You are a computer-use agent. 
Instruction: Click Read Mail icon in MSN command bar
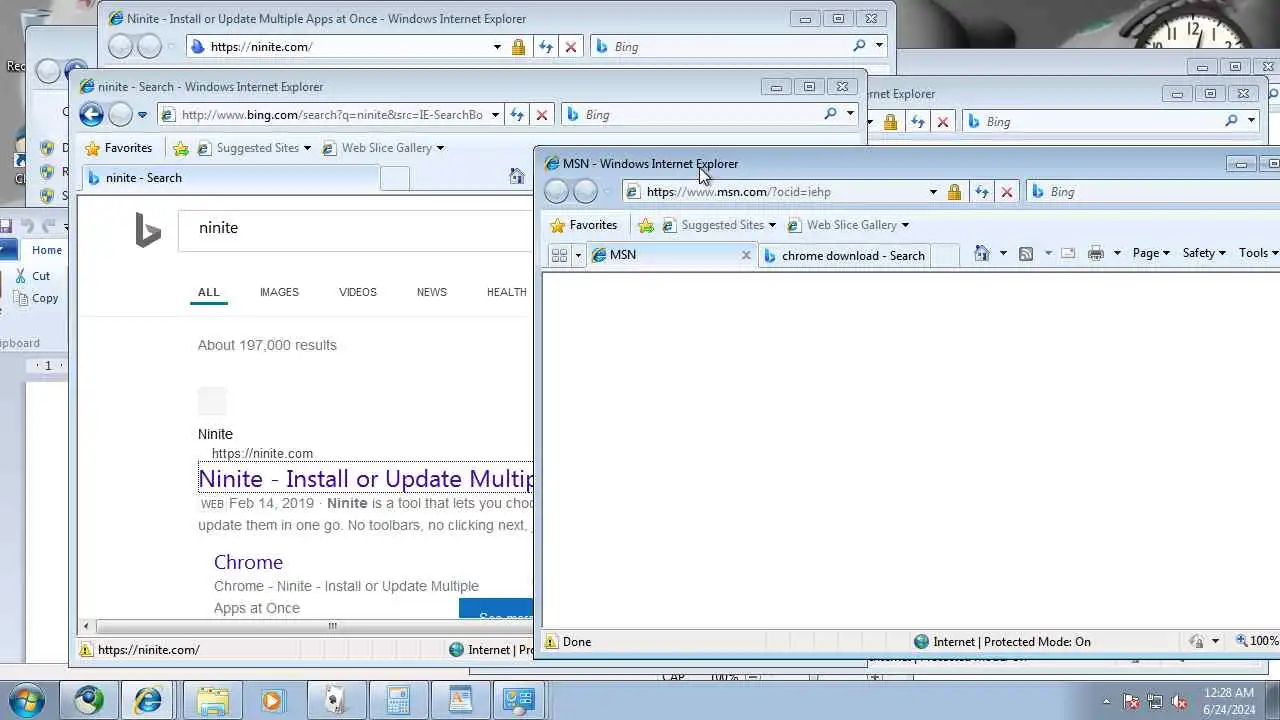click(x=1068, y=254)
